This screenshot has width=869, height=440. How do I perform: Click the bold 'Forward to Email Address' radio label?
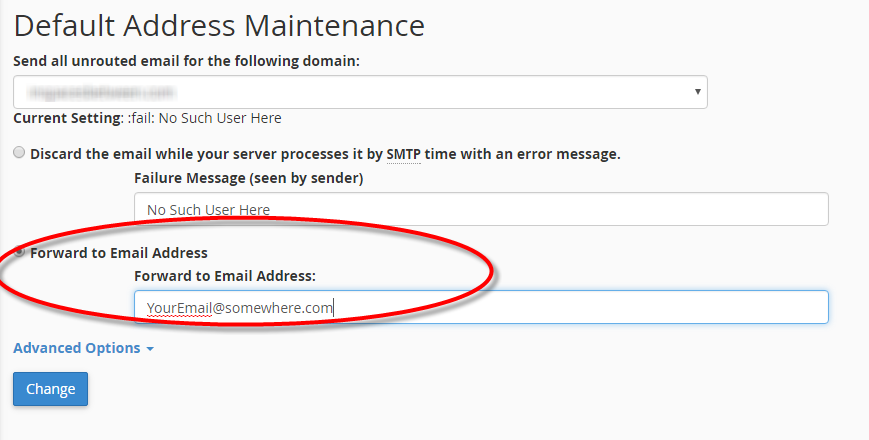pos(119,253)
